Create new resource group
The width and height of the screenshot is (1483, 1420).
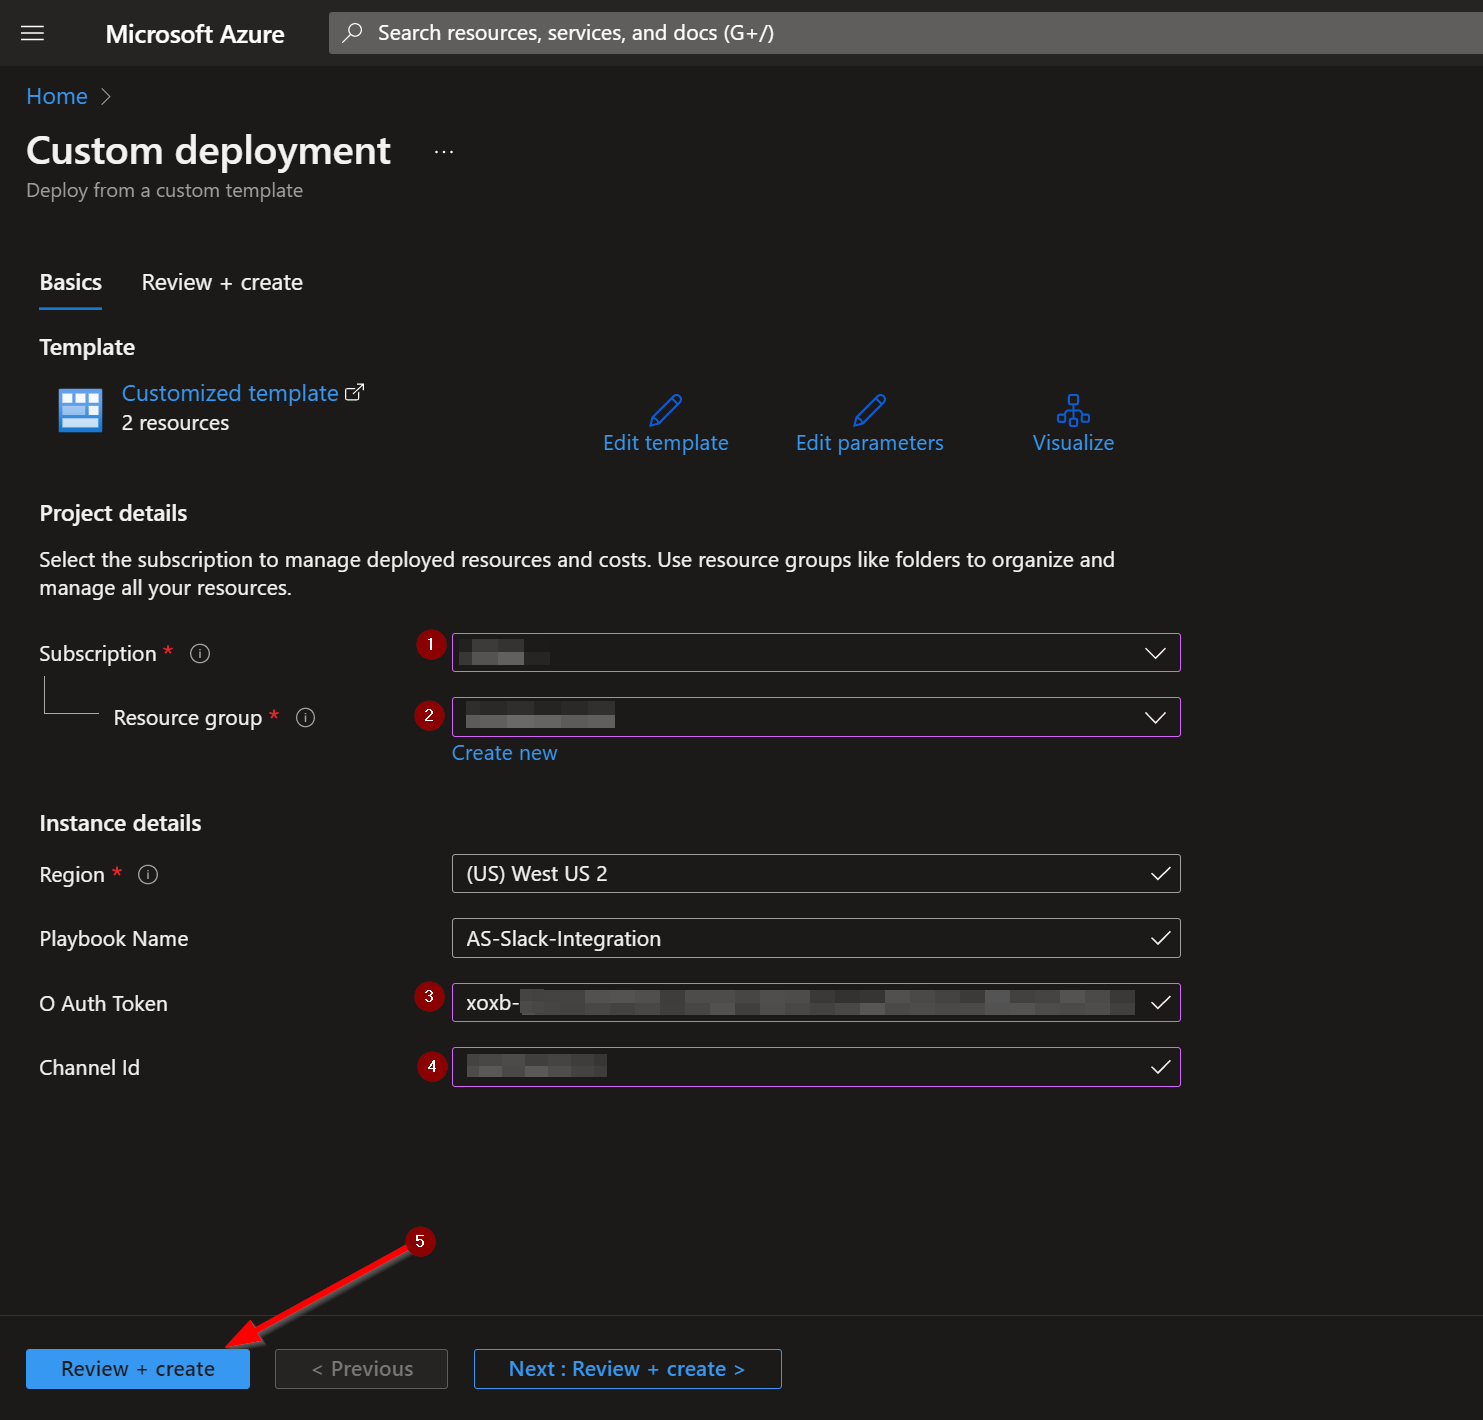coord(504,753)
